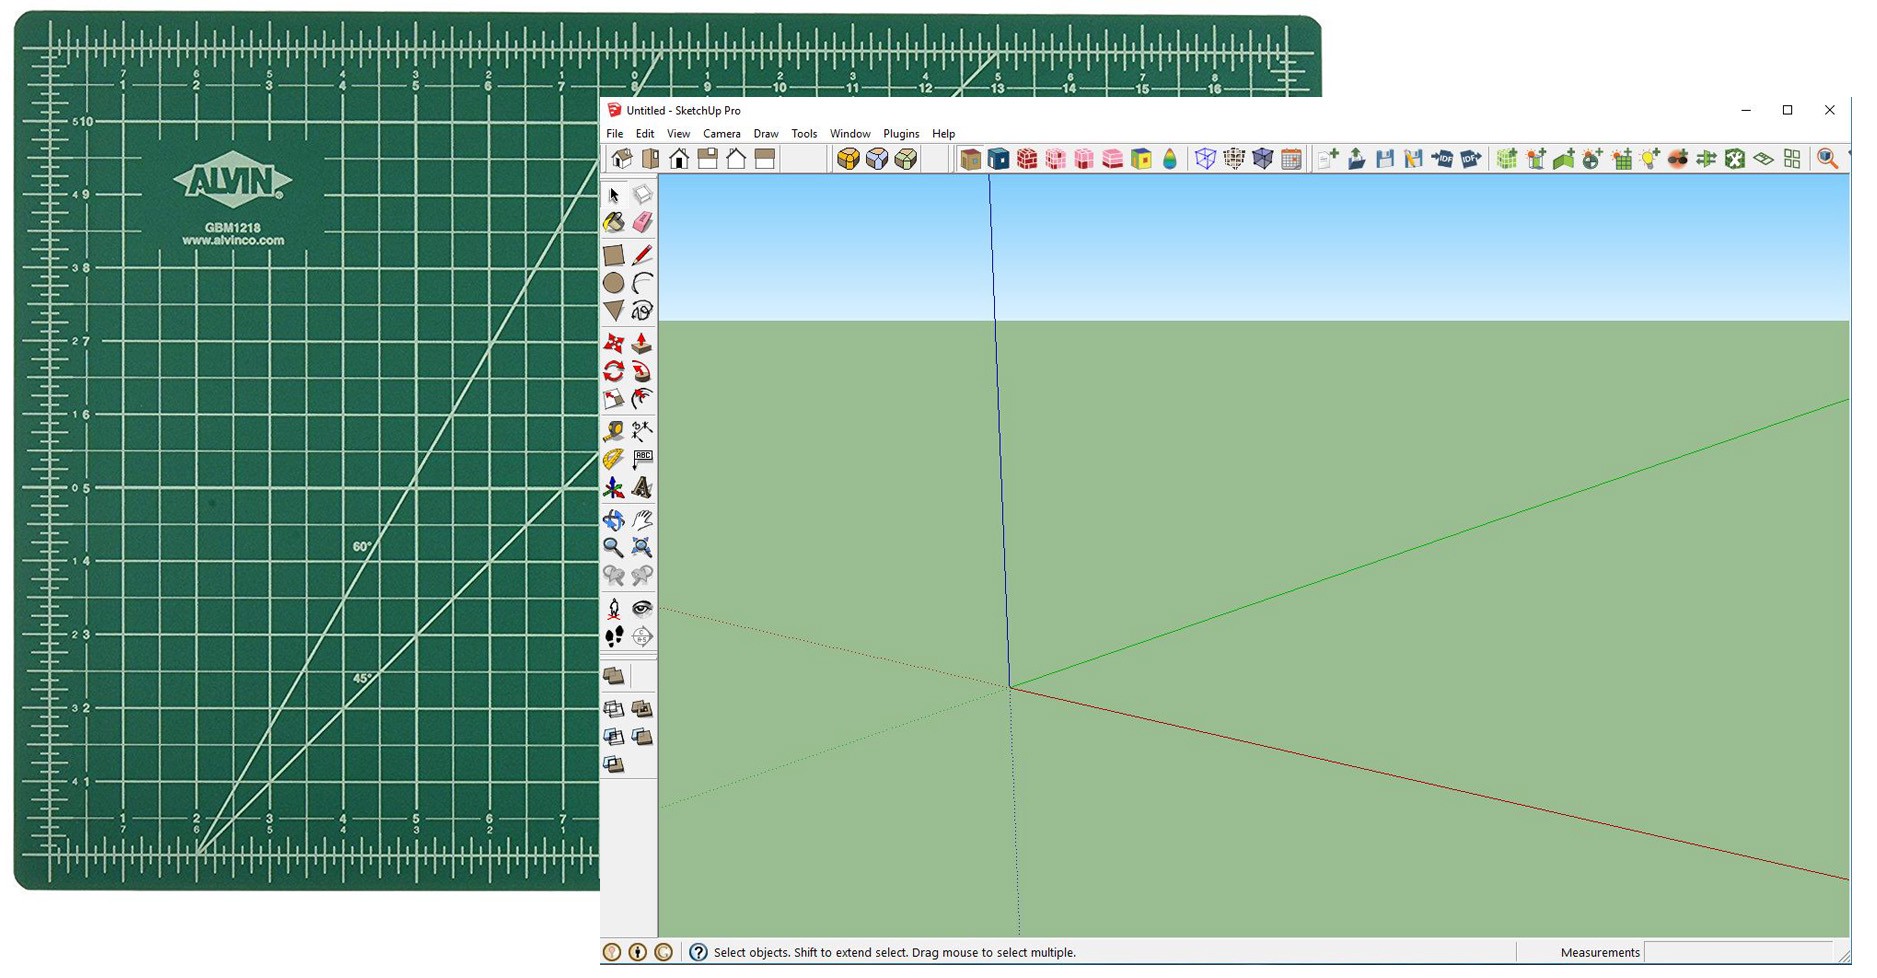Click the Import IDF icon
Image resolution: width=1877 pixels, height=978 pixels.
1442,159
